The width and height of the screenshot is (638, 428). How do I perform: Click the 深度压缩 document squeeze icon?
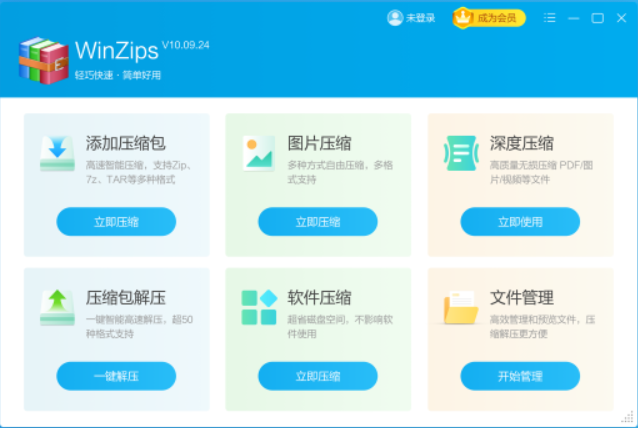click(461, 153)
